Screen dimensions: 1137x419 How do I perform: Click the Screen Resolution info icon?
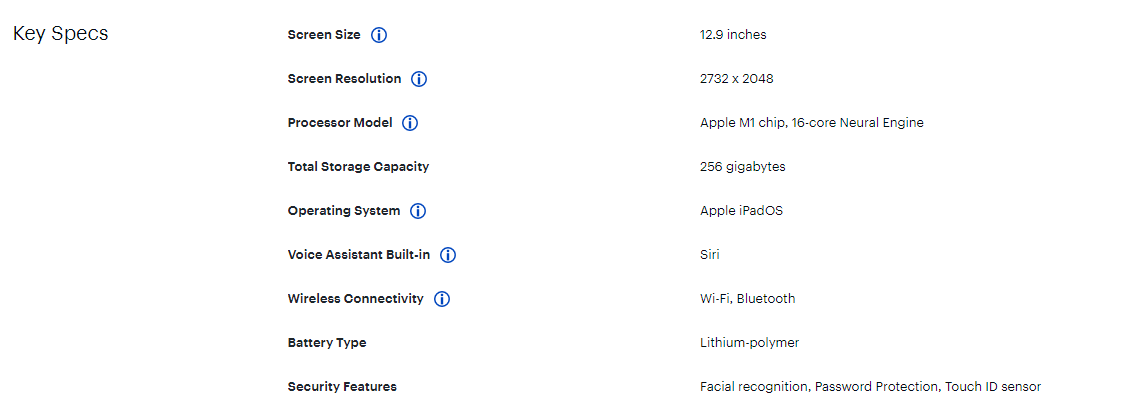point(418,79)
